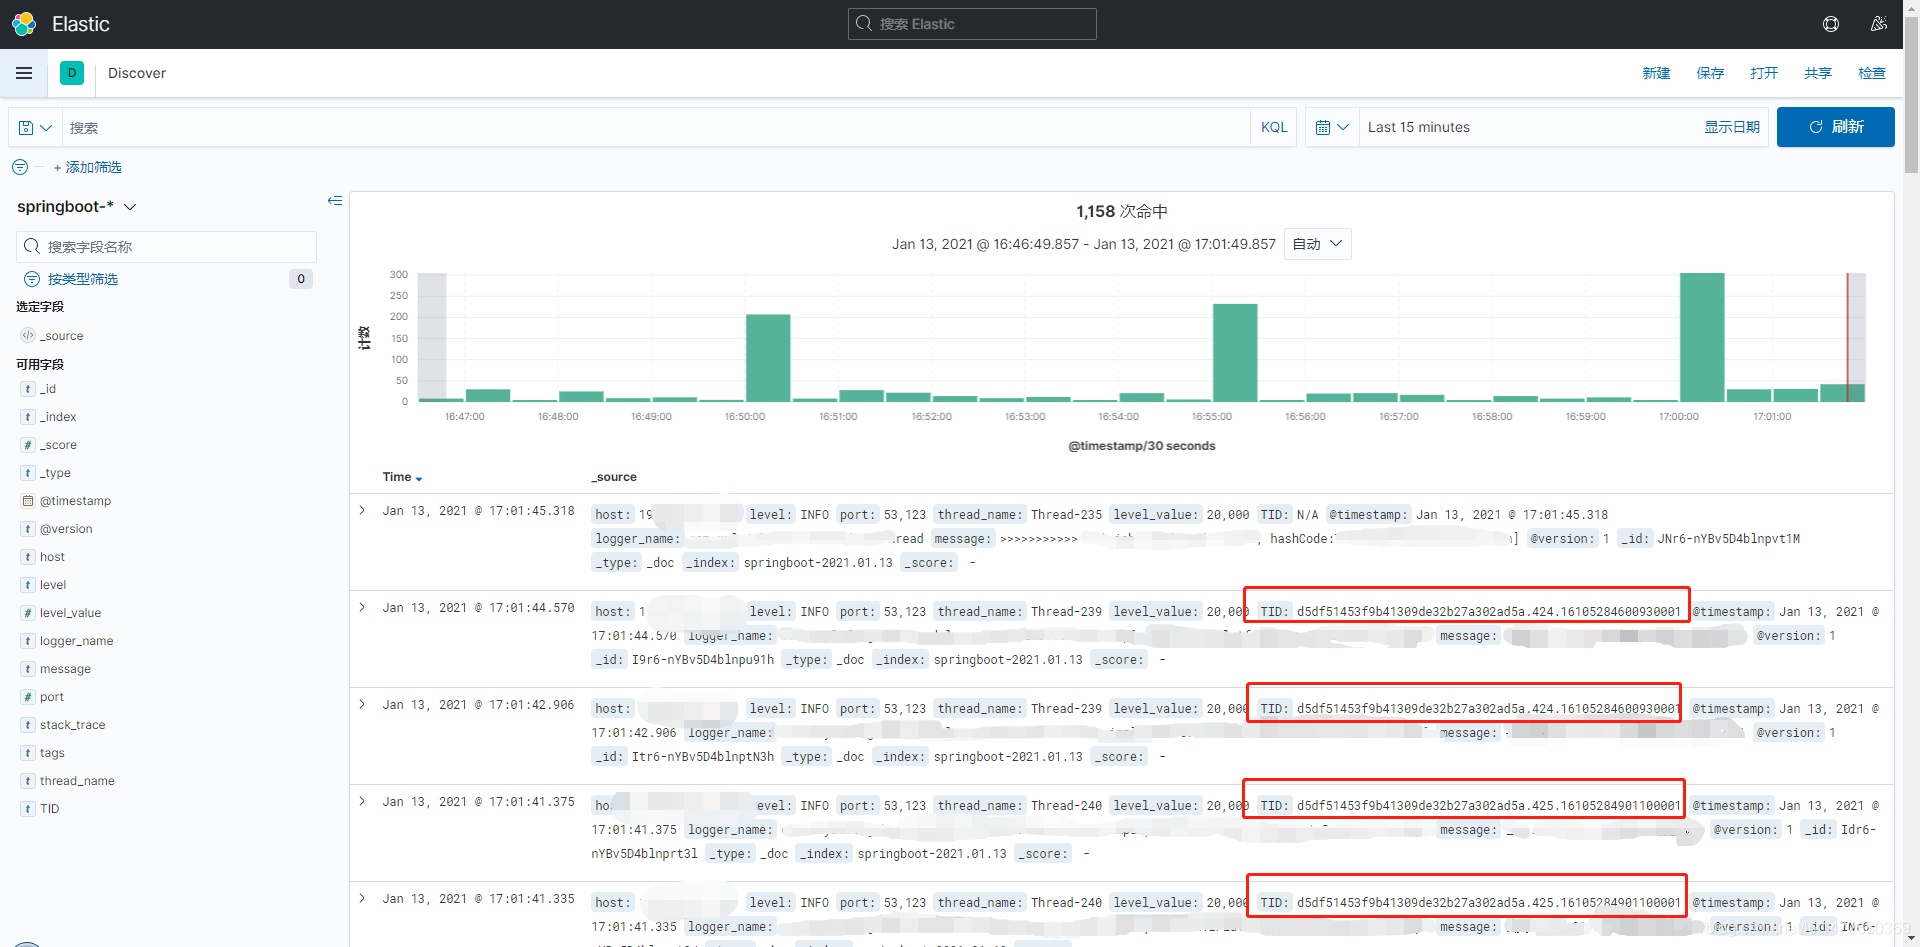Click the 保存 save link
The width and height of the screenshot is (1920, 947).
click(x=1709, y=73)
